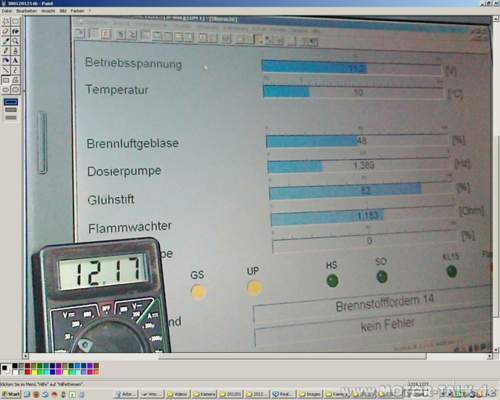Open the Farben menu
Image resolution: width=500 pixels, height=400 pixels.
77,11
